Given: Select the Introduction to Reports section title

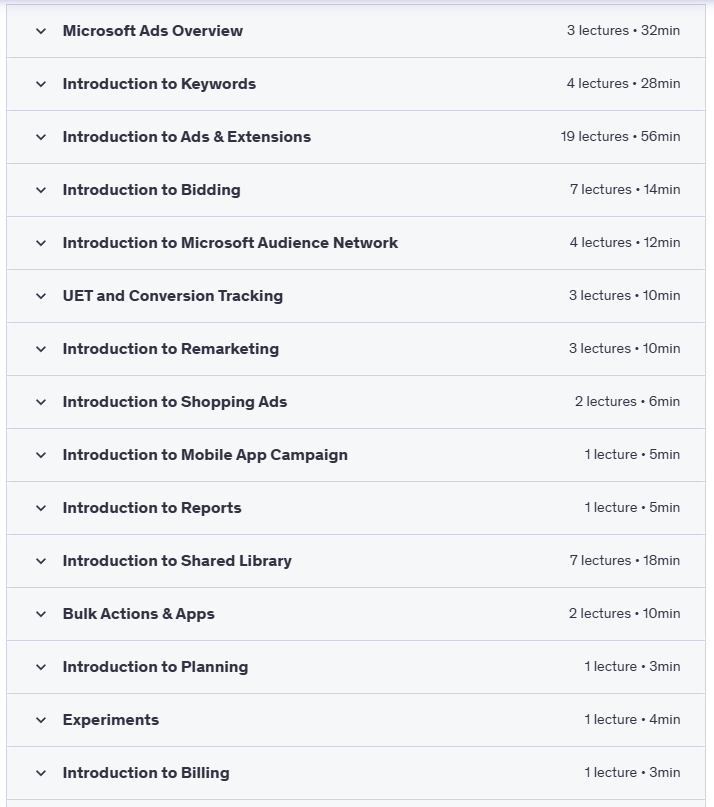Looking at the screenshot, I should 152,508.
